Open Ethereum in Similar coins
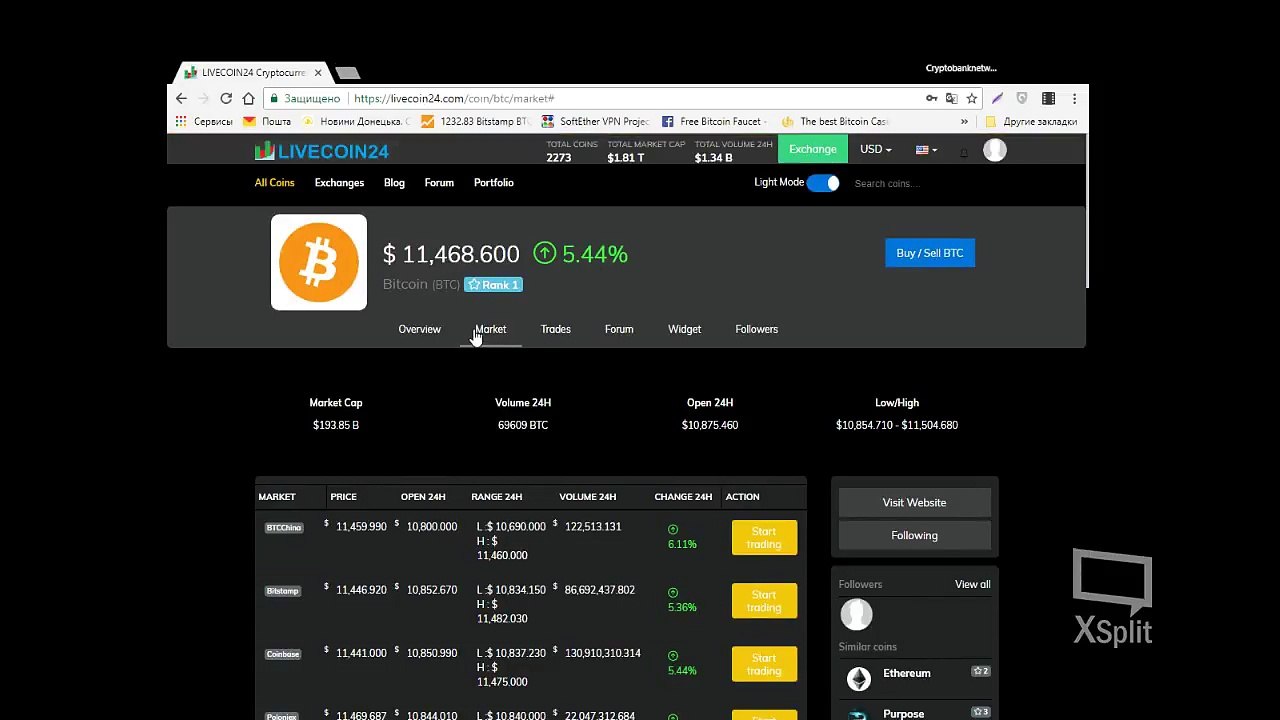The width and height of the screenshot is (1280, 720). (907, 674)
